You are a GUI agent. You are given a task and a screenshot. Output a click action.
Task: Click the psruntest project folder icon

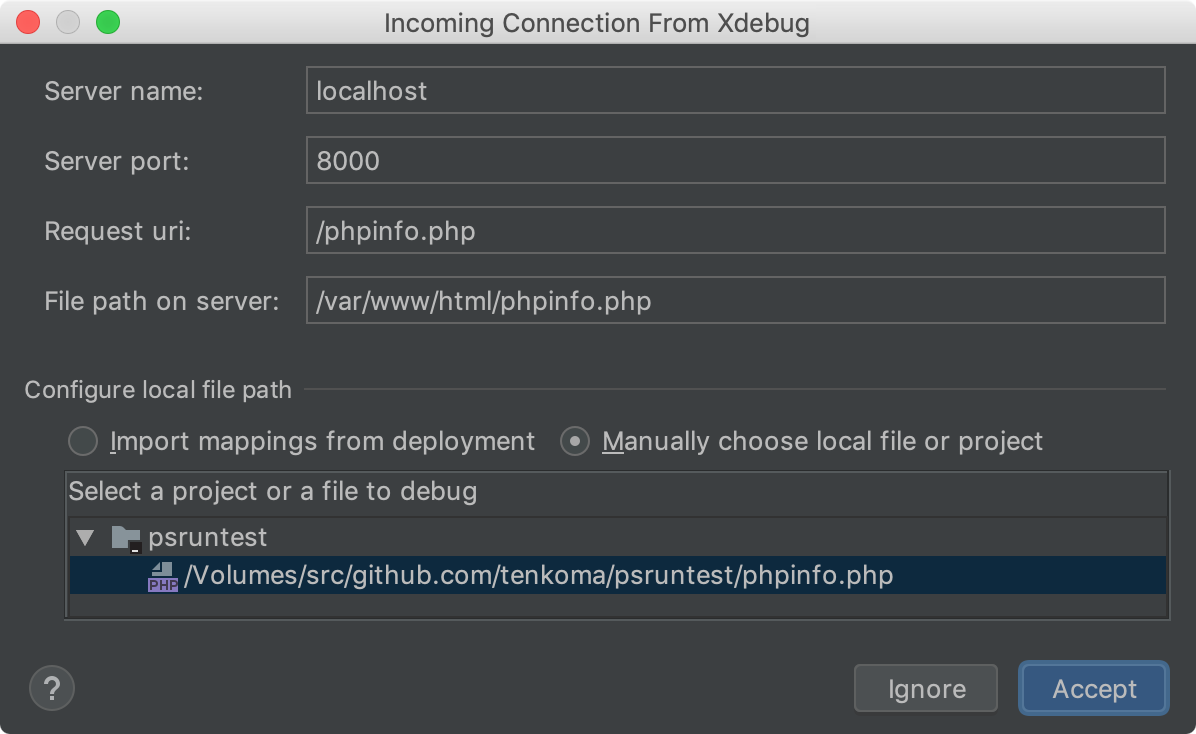pyautogui.click(x=126, y=538)
